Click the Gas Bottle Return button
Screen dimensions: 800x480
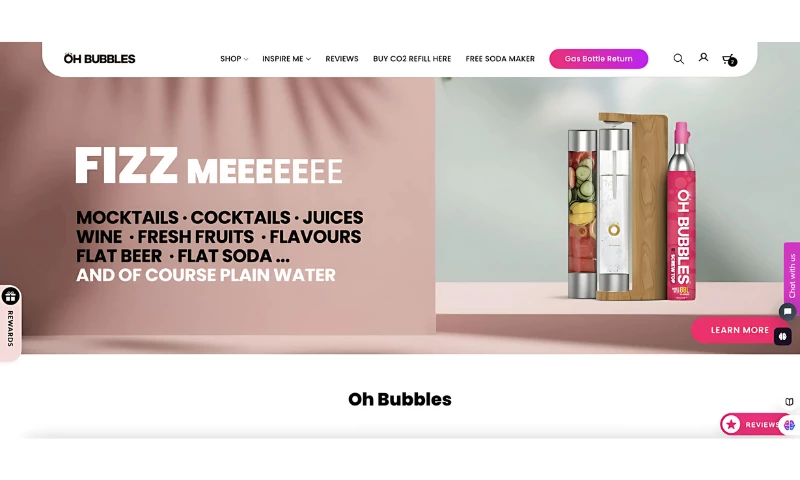pyautogui.click(x=598, y=59)
